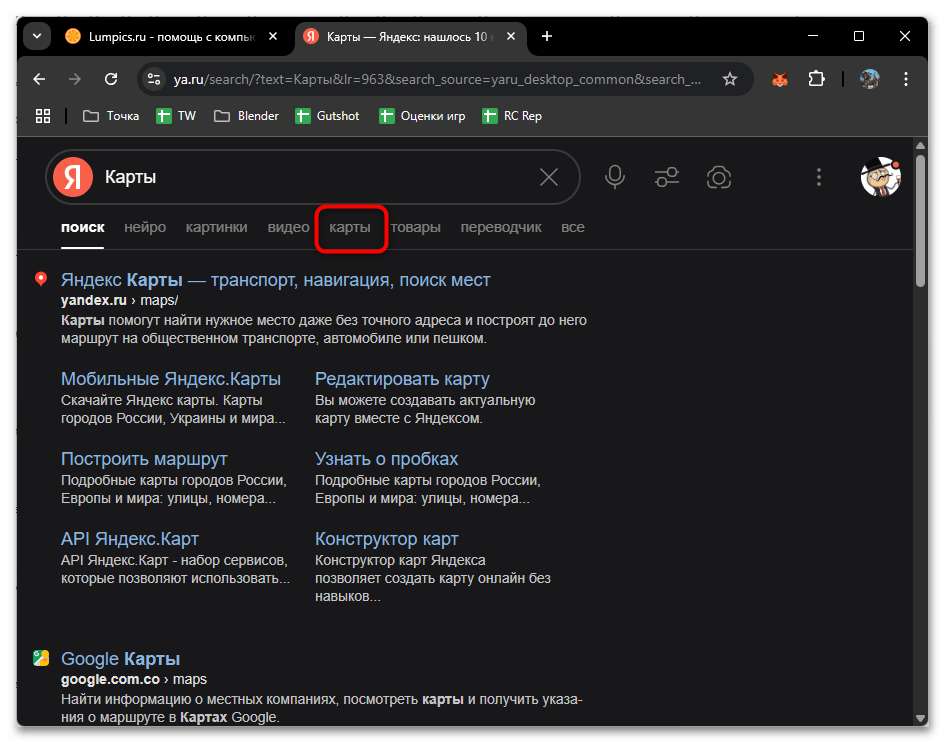The width and height of the screenshot is (945, 743).
Task: Open the browser extensions puzzle menu
Action: pos(816,79)
